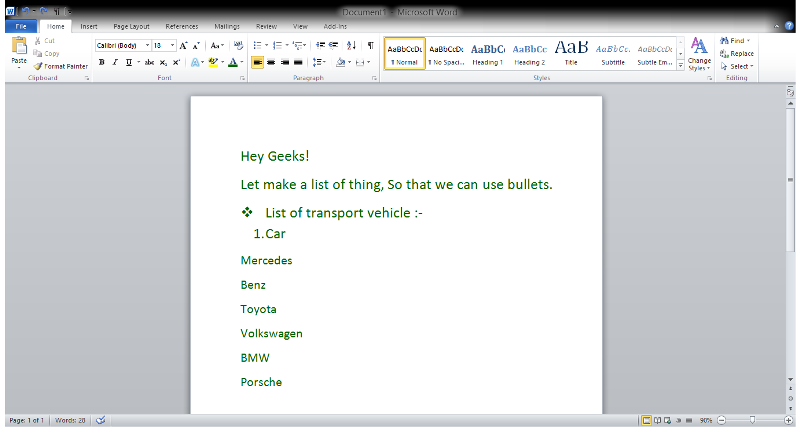Toggle Justify alignment
This screenshot has height=431, width=800.
(298, 62)
